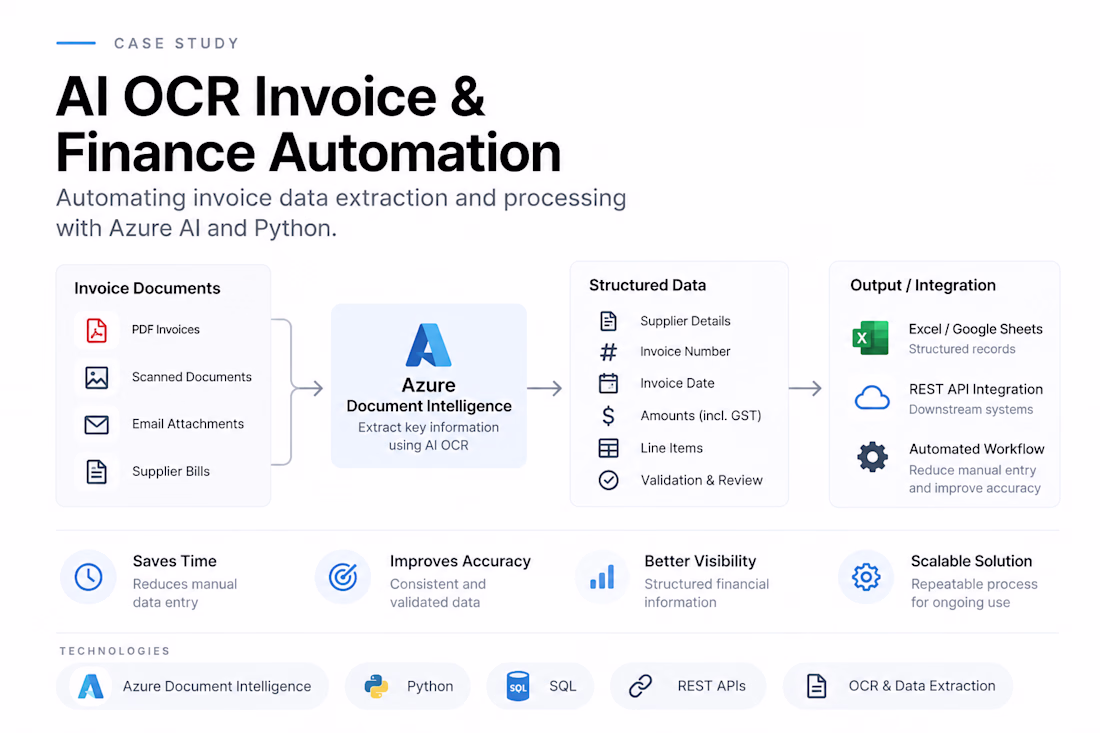The width and height of the screenshot is (1100, 733).
Task: Click the Invoice Date calendar icon
Action: [608, 383]
